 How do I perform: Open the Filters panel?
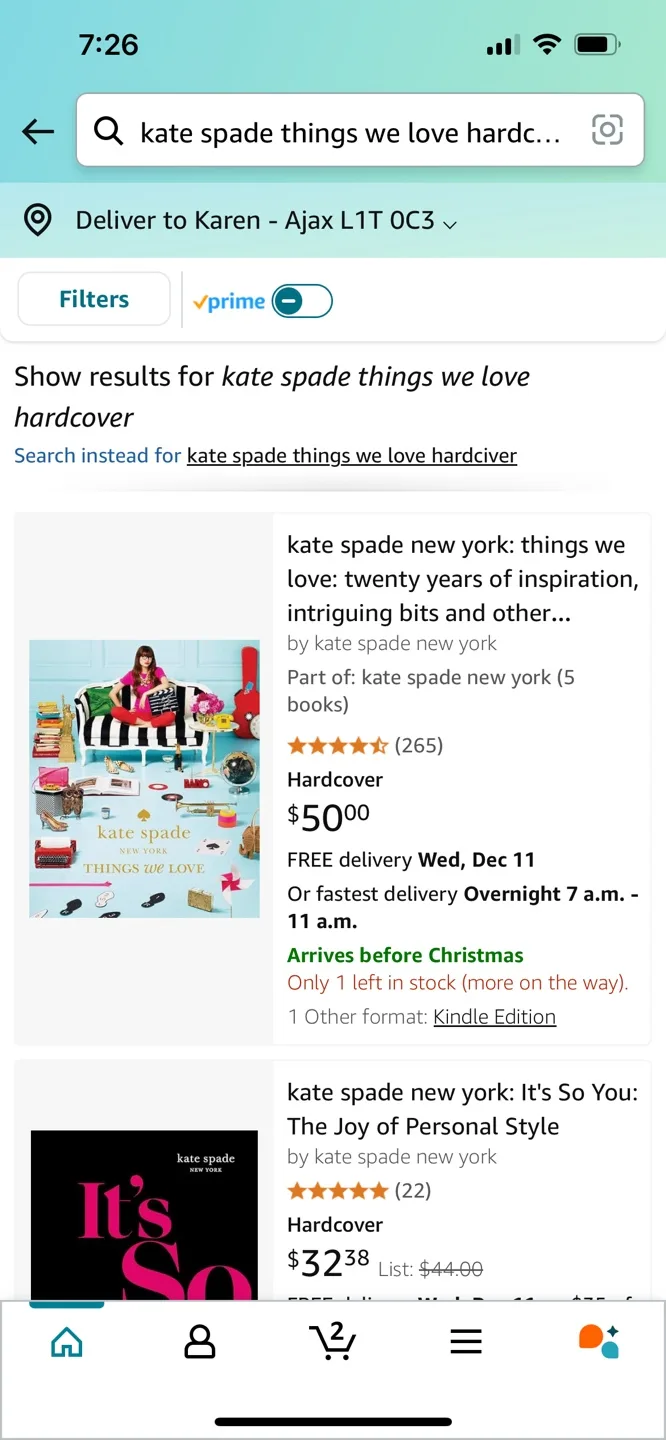93,298
